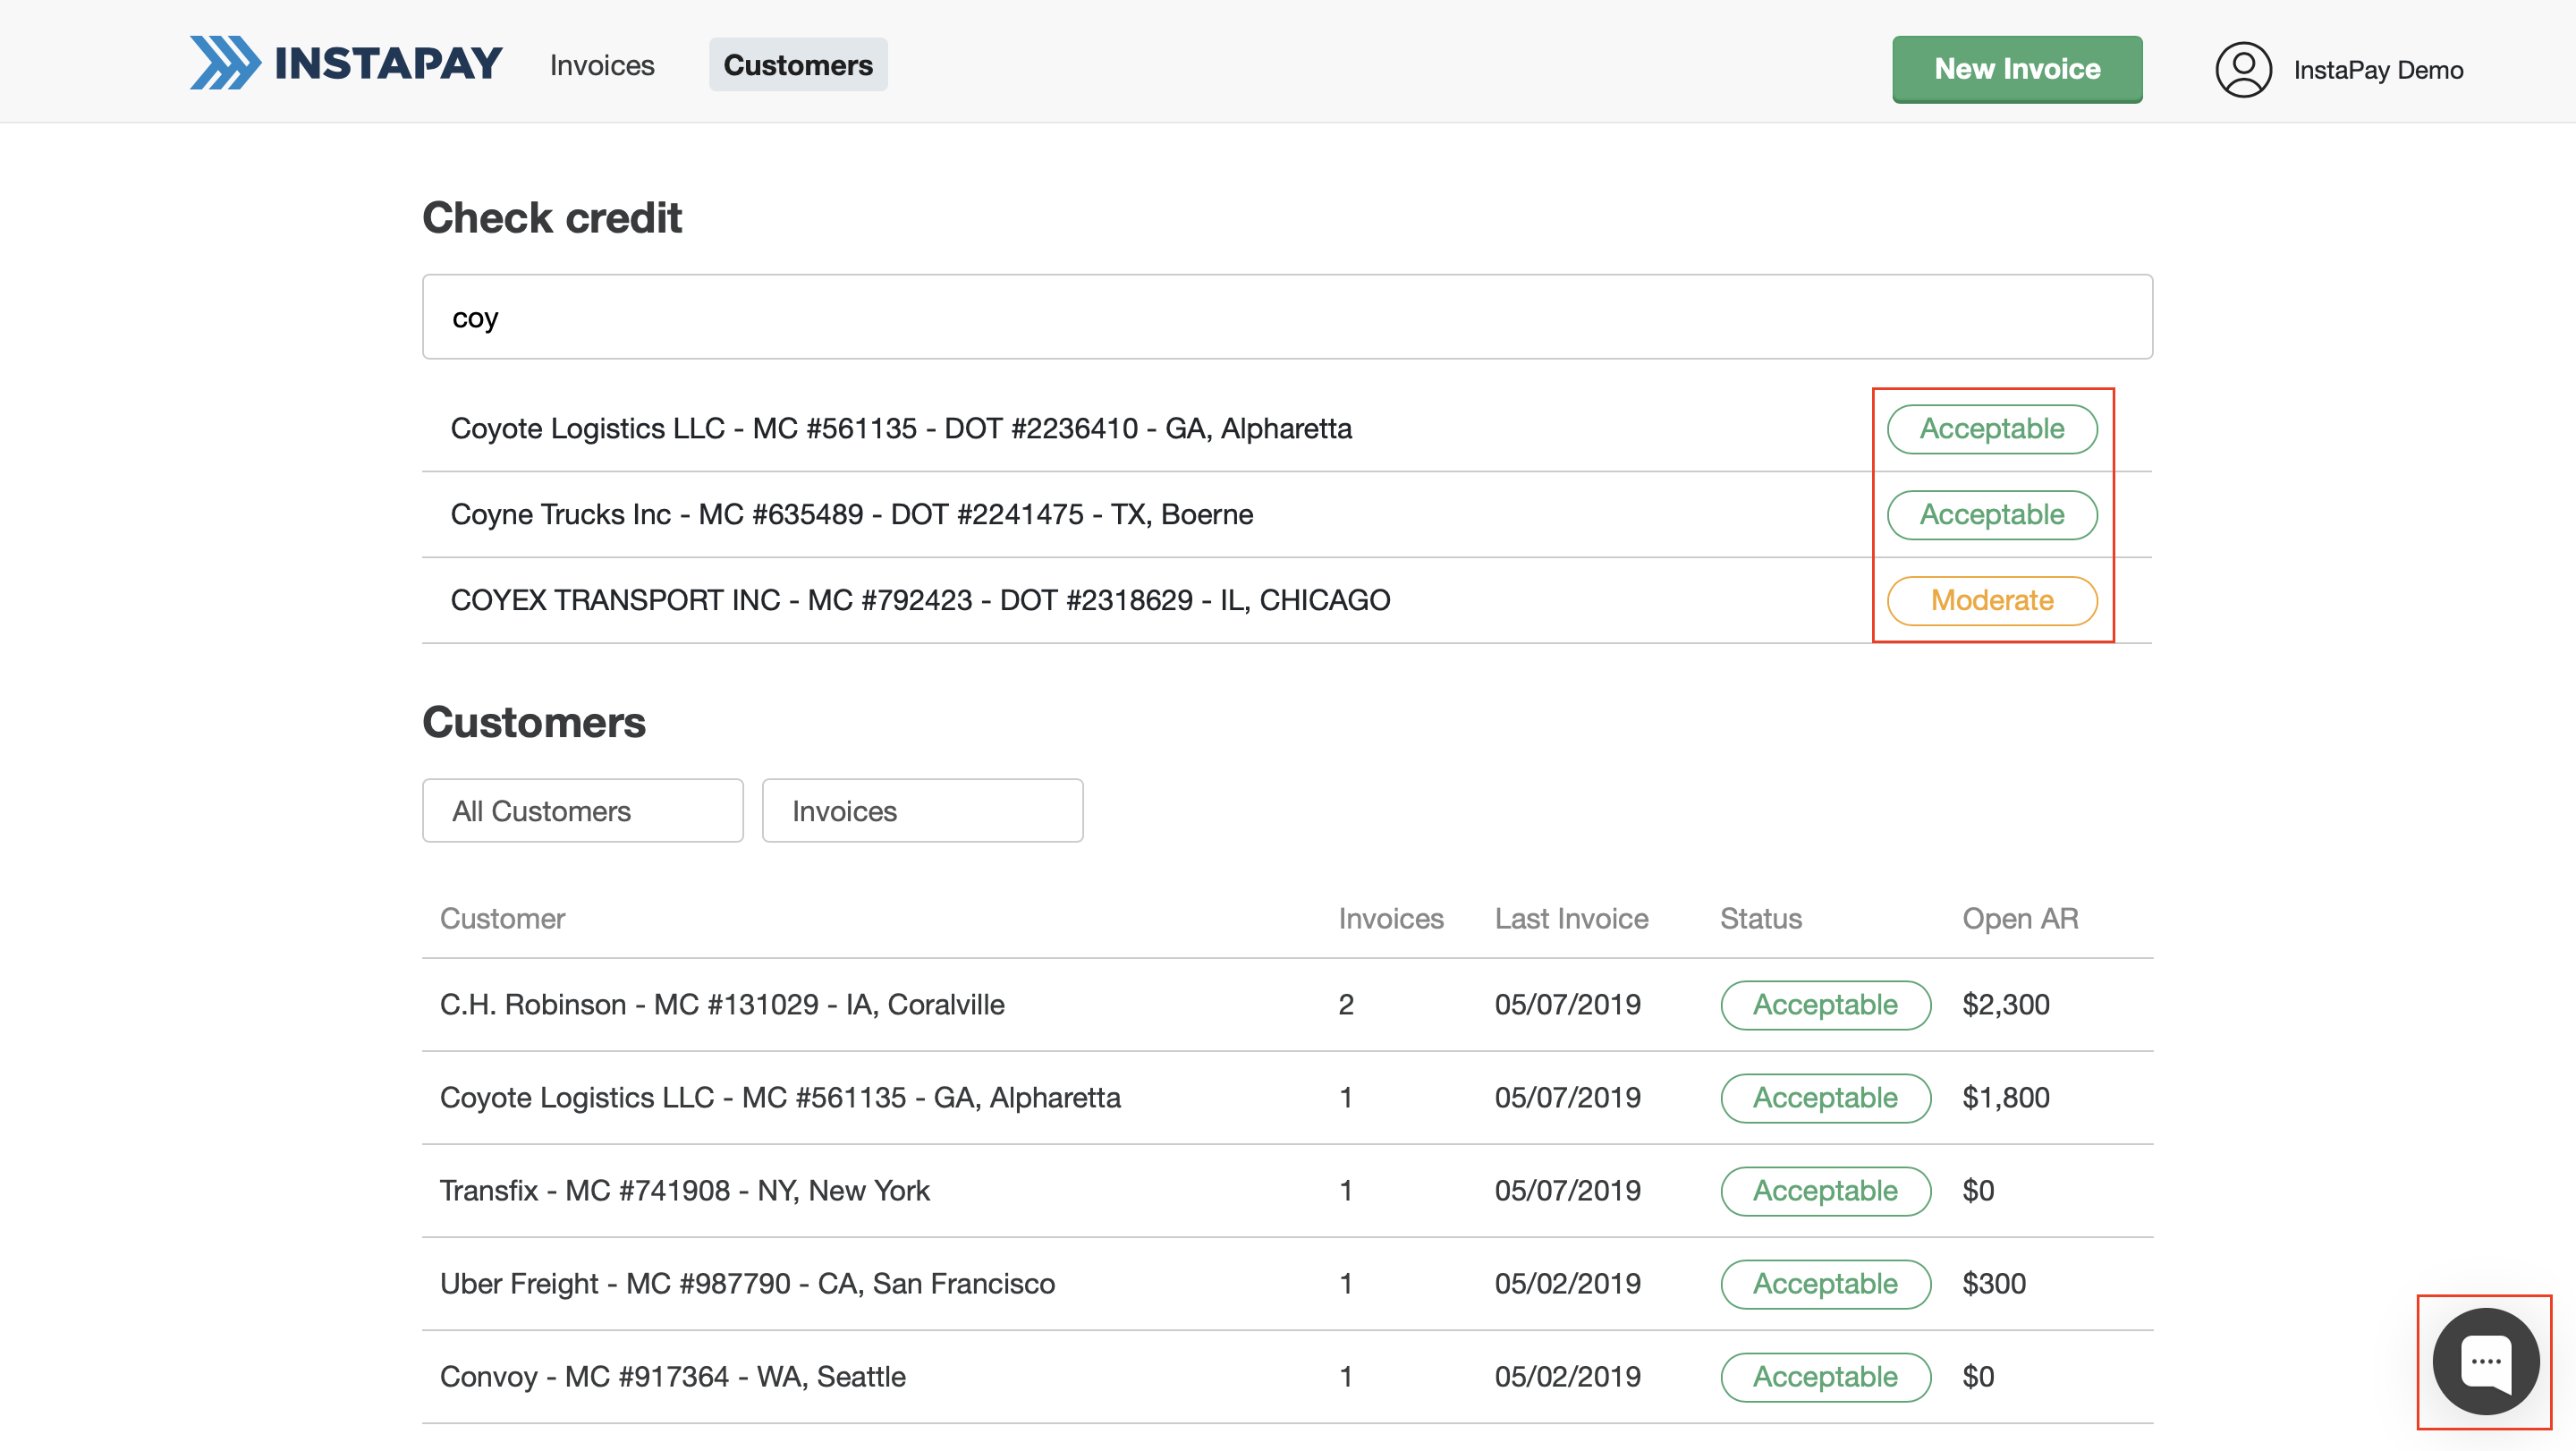Sort by Invoices column header
The height and width of the screenshot is (1451, 2576).
pos(1391,918)
